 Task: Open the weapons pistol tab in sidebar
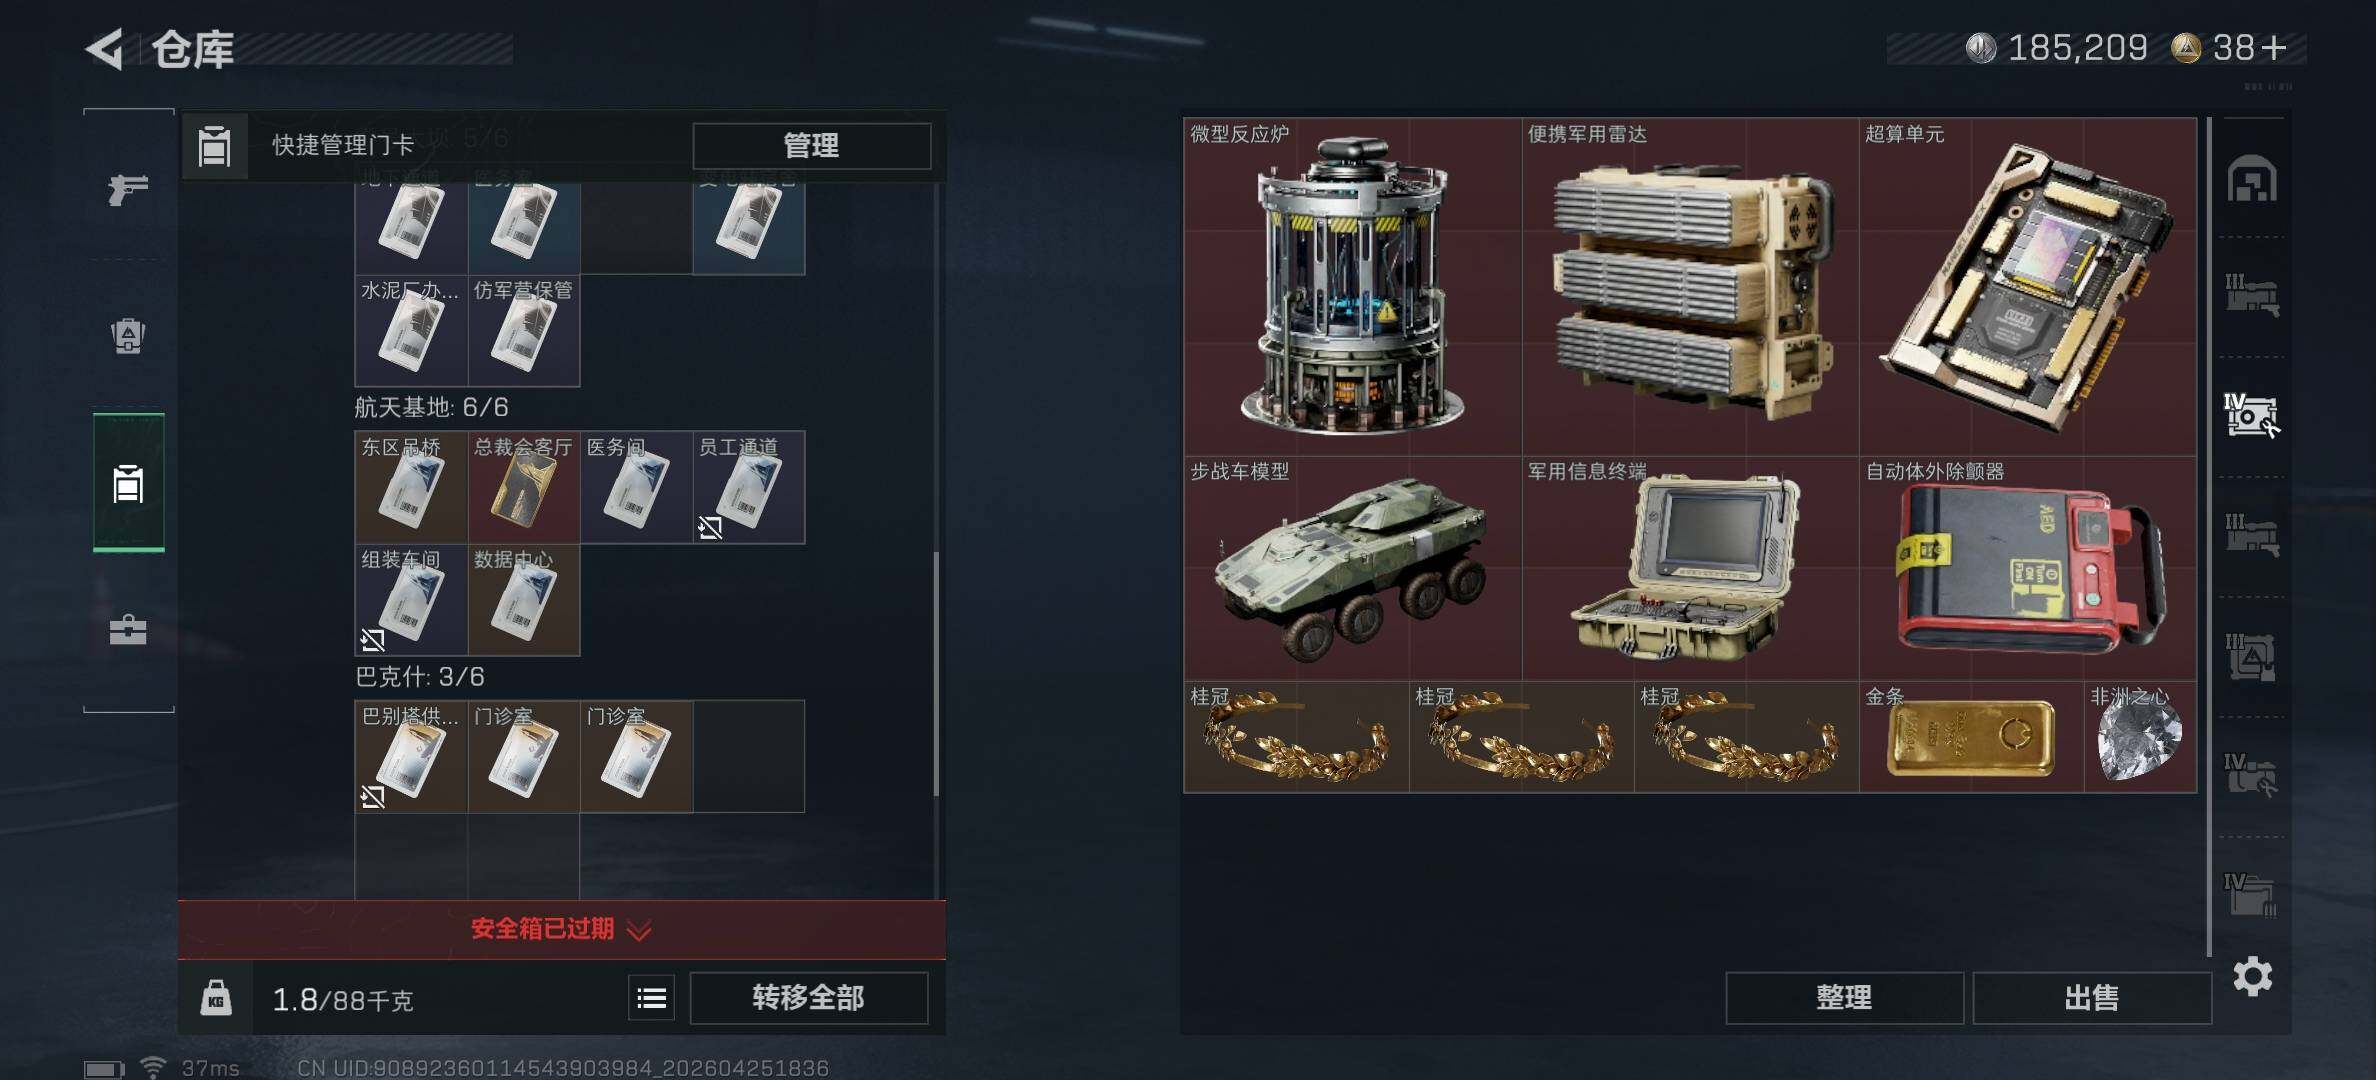[x=128, y=188]
